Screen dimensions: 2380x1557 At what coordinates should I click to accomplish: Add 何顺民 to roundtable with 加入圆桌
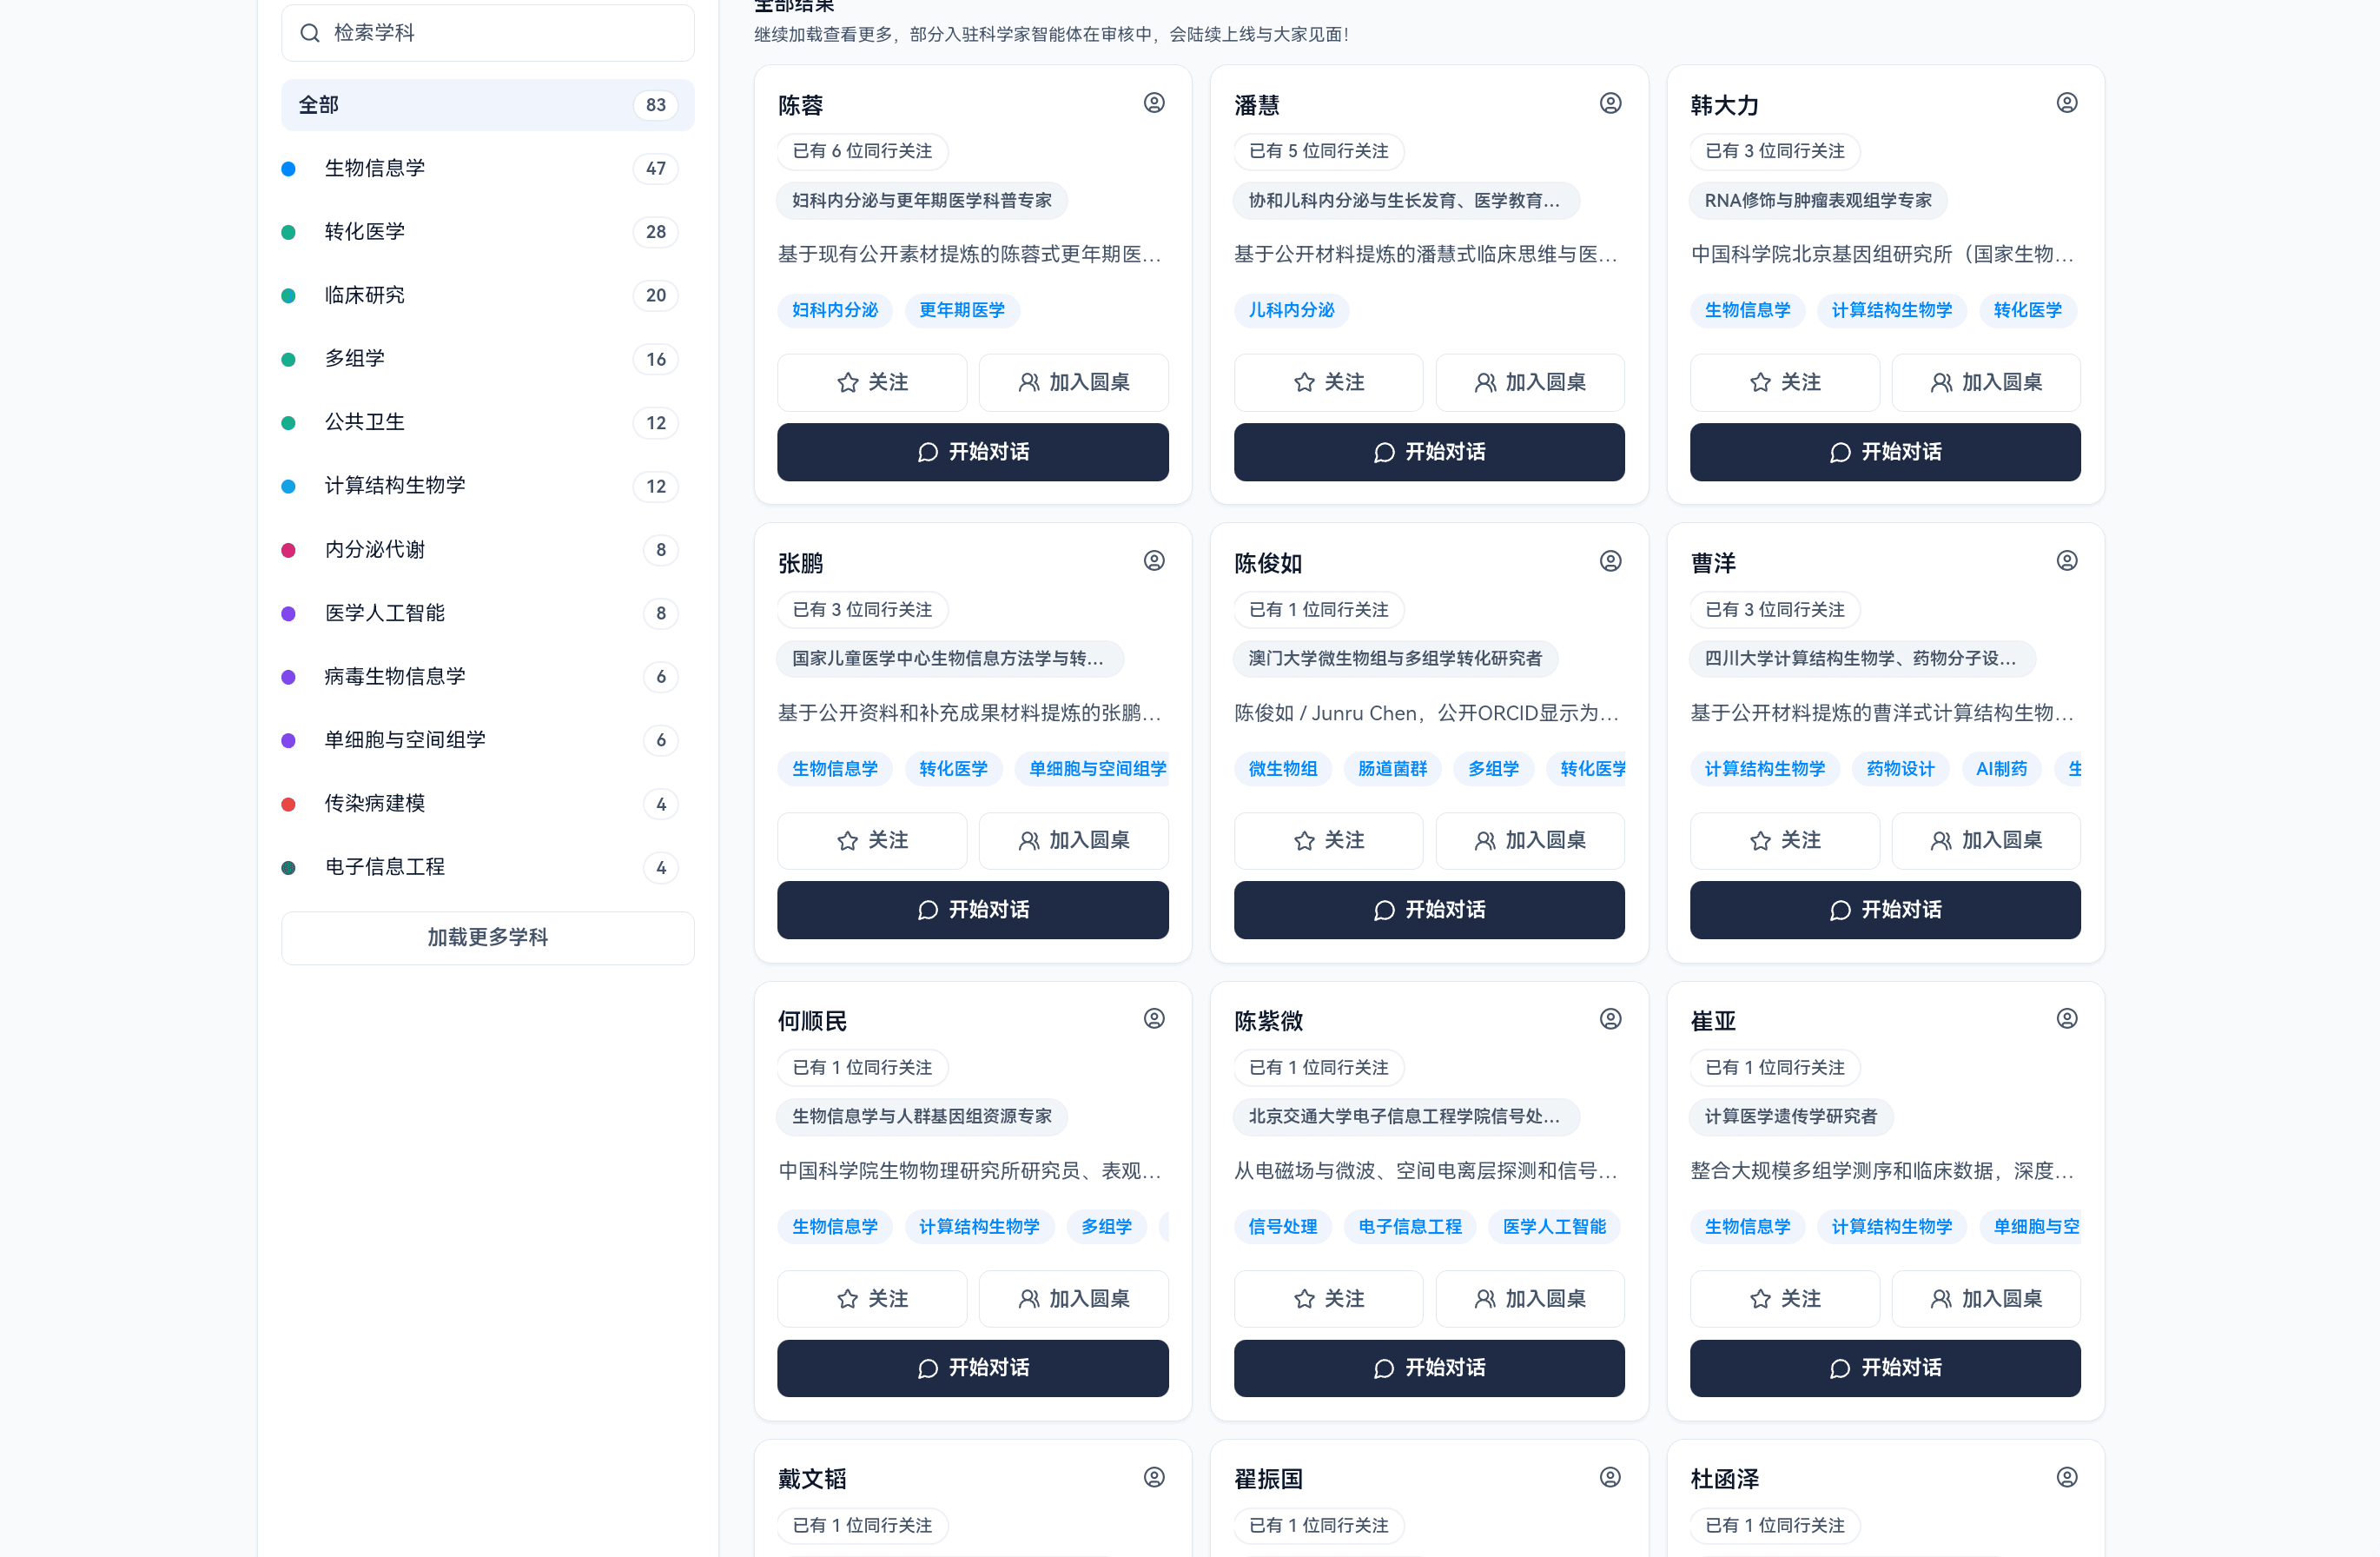click(x=1074, y=1298)
